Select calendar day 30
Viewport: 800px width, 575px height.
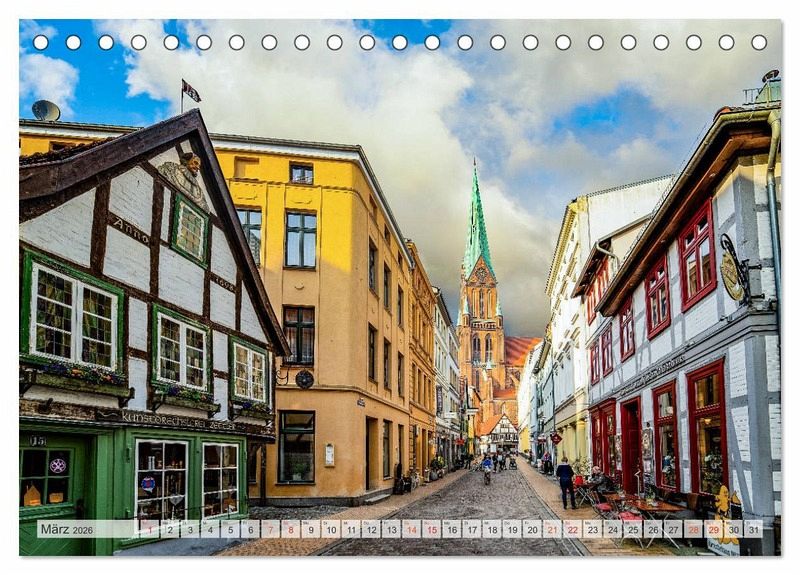point(734,529)
